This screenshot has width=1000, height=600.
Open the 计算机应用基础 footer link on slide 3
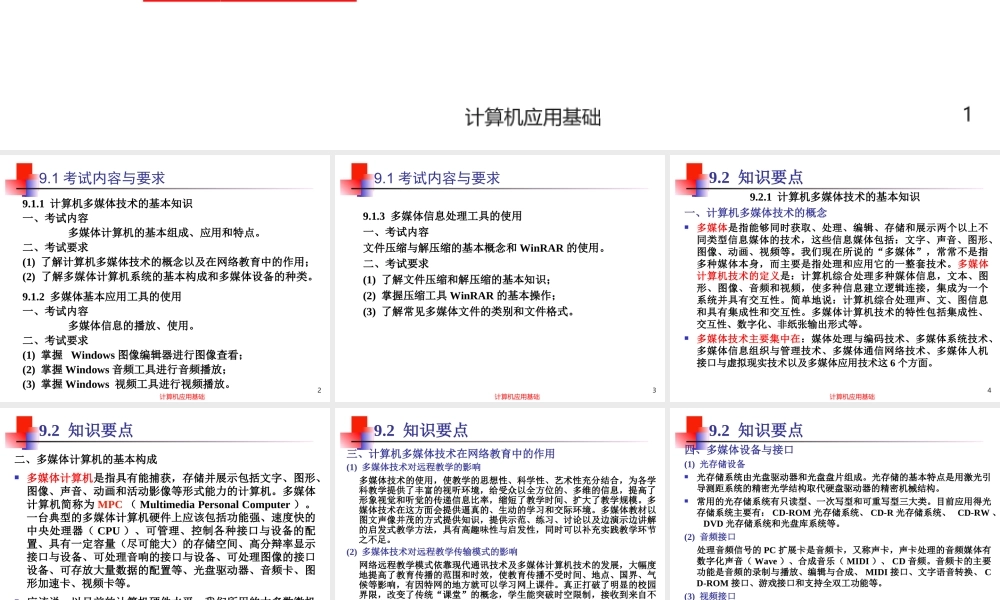[x=516, y=396]
